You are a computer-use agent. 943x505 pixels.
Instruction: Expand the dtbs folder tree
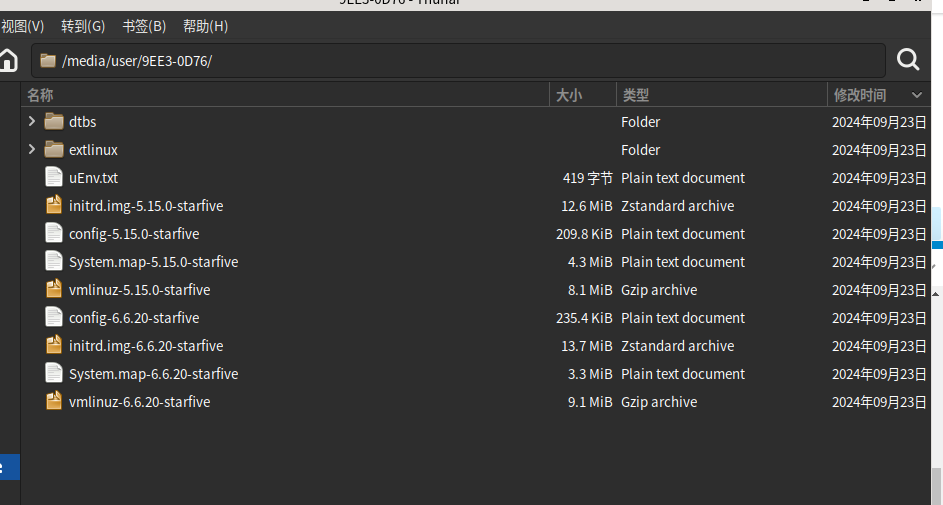(32, 121)
